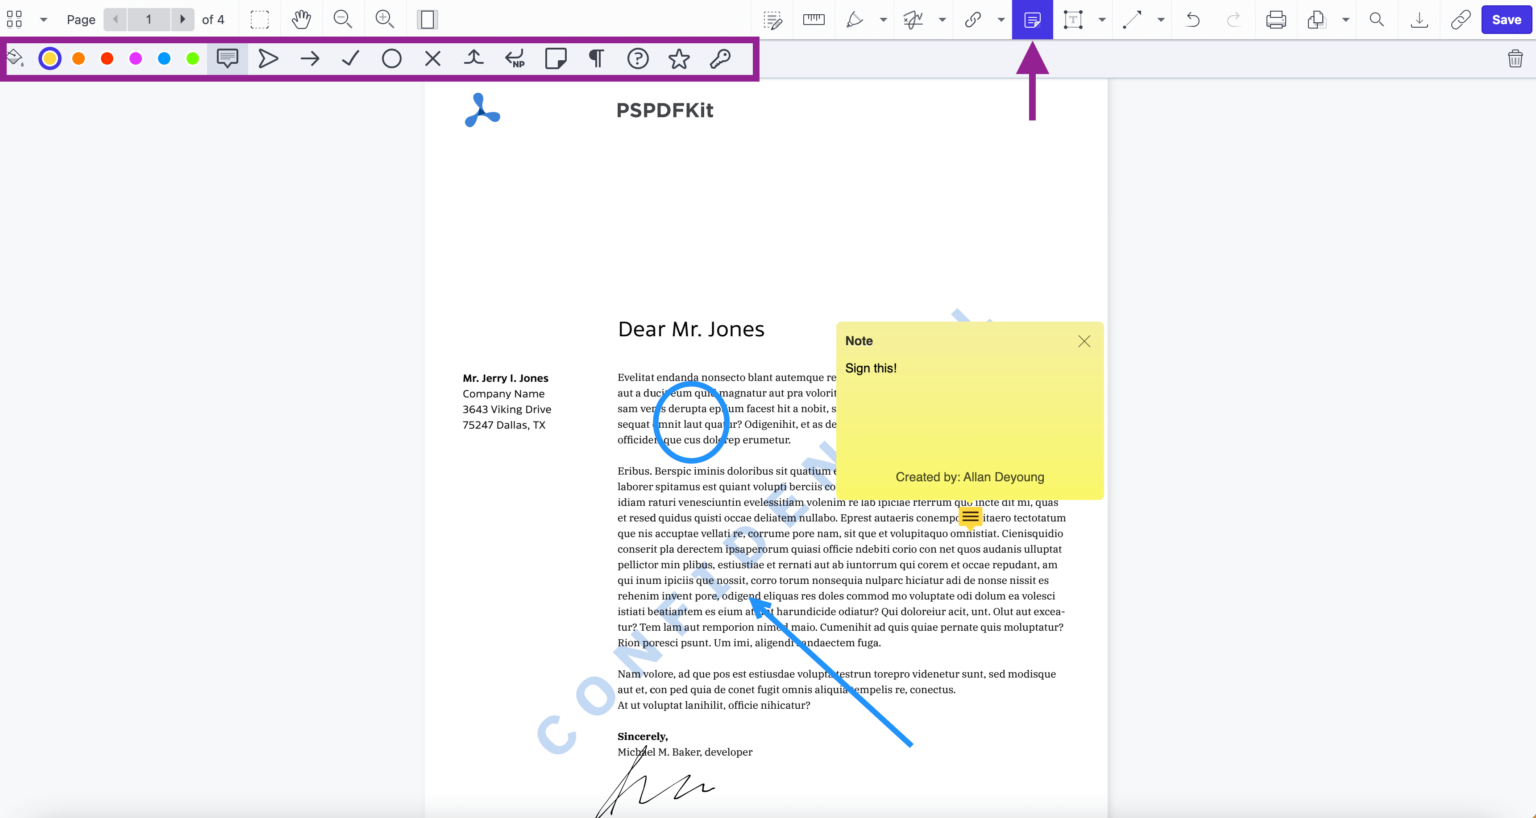Select the Measurement ruler tool
The image size is (1536, 818).
pyautogui.click(x=812, y=19)
